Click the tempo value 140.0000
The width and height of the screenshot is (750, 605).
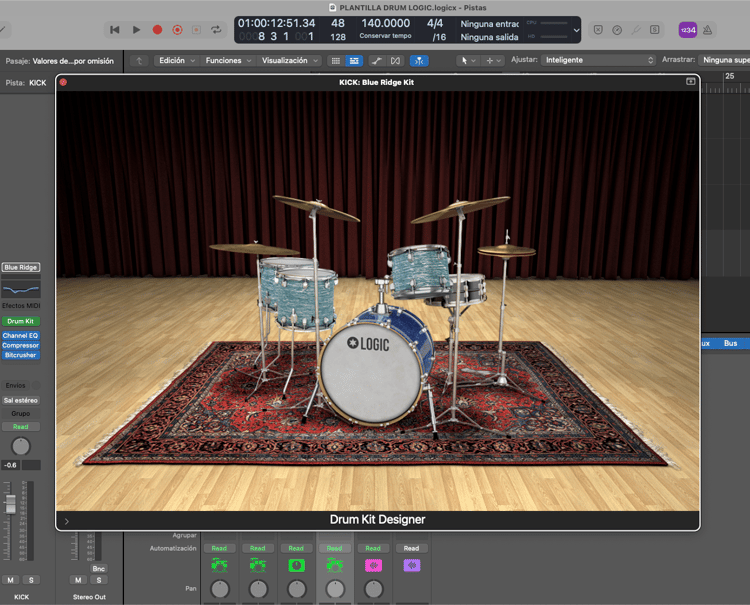[386, 23]
